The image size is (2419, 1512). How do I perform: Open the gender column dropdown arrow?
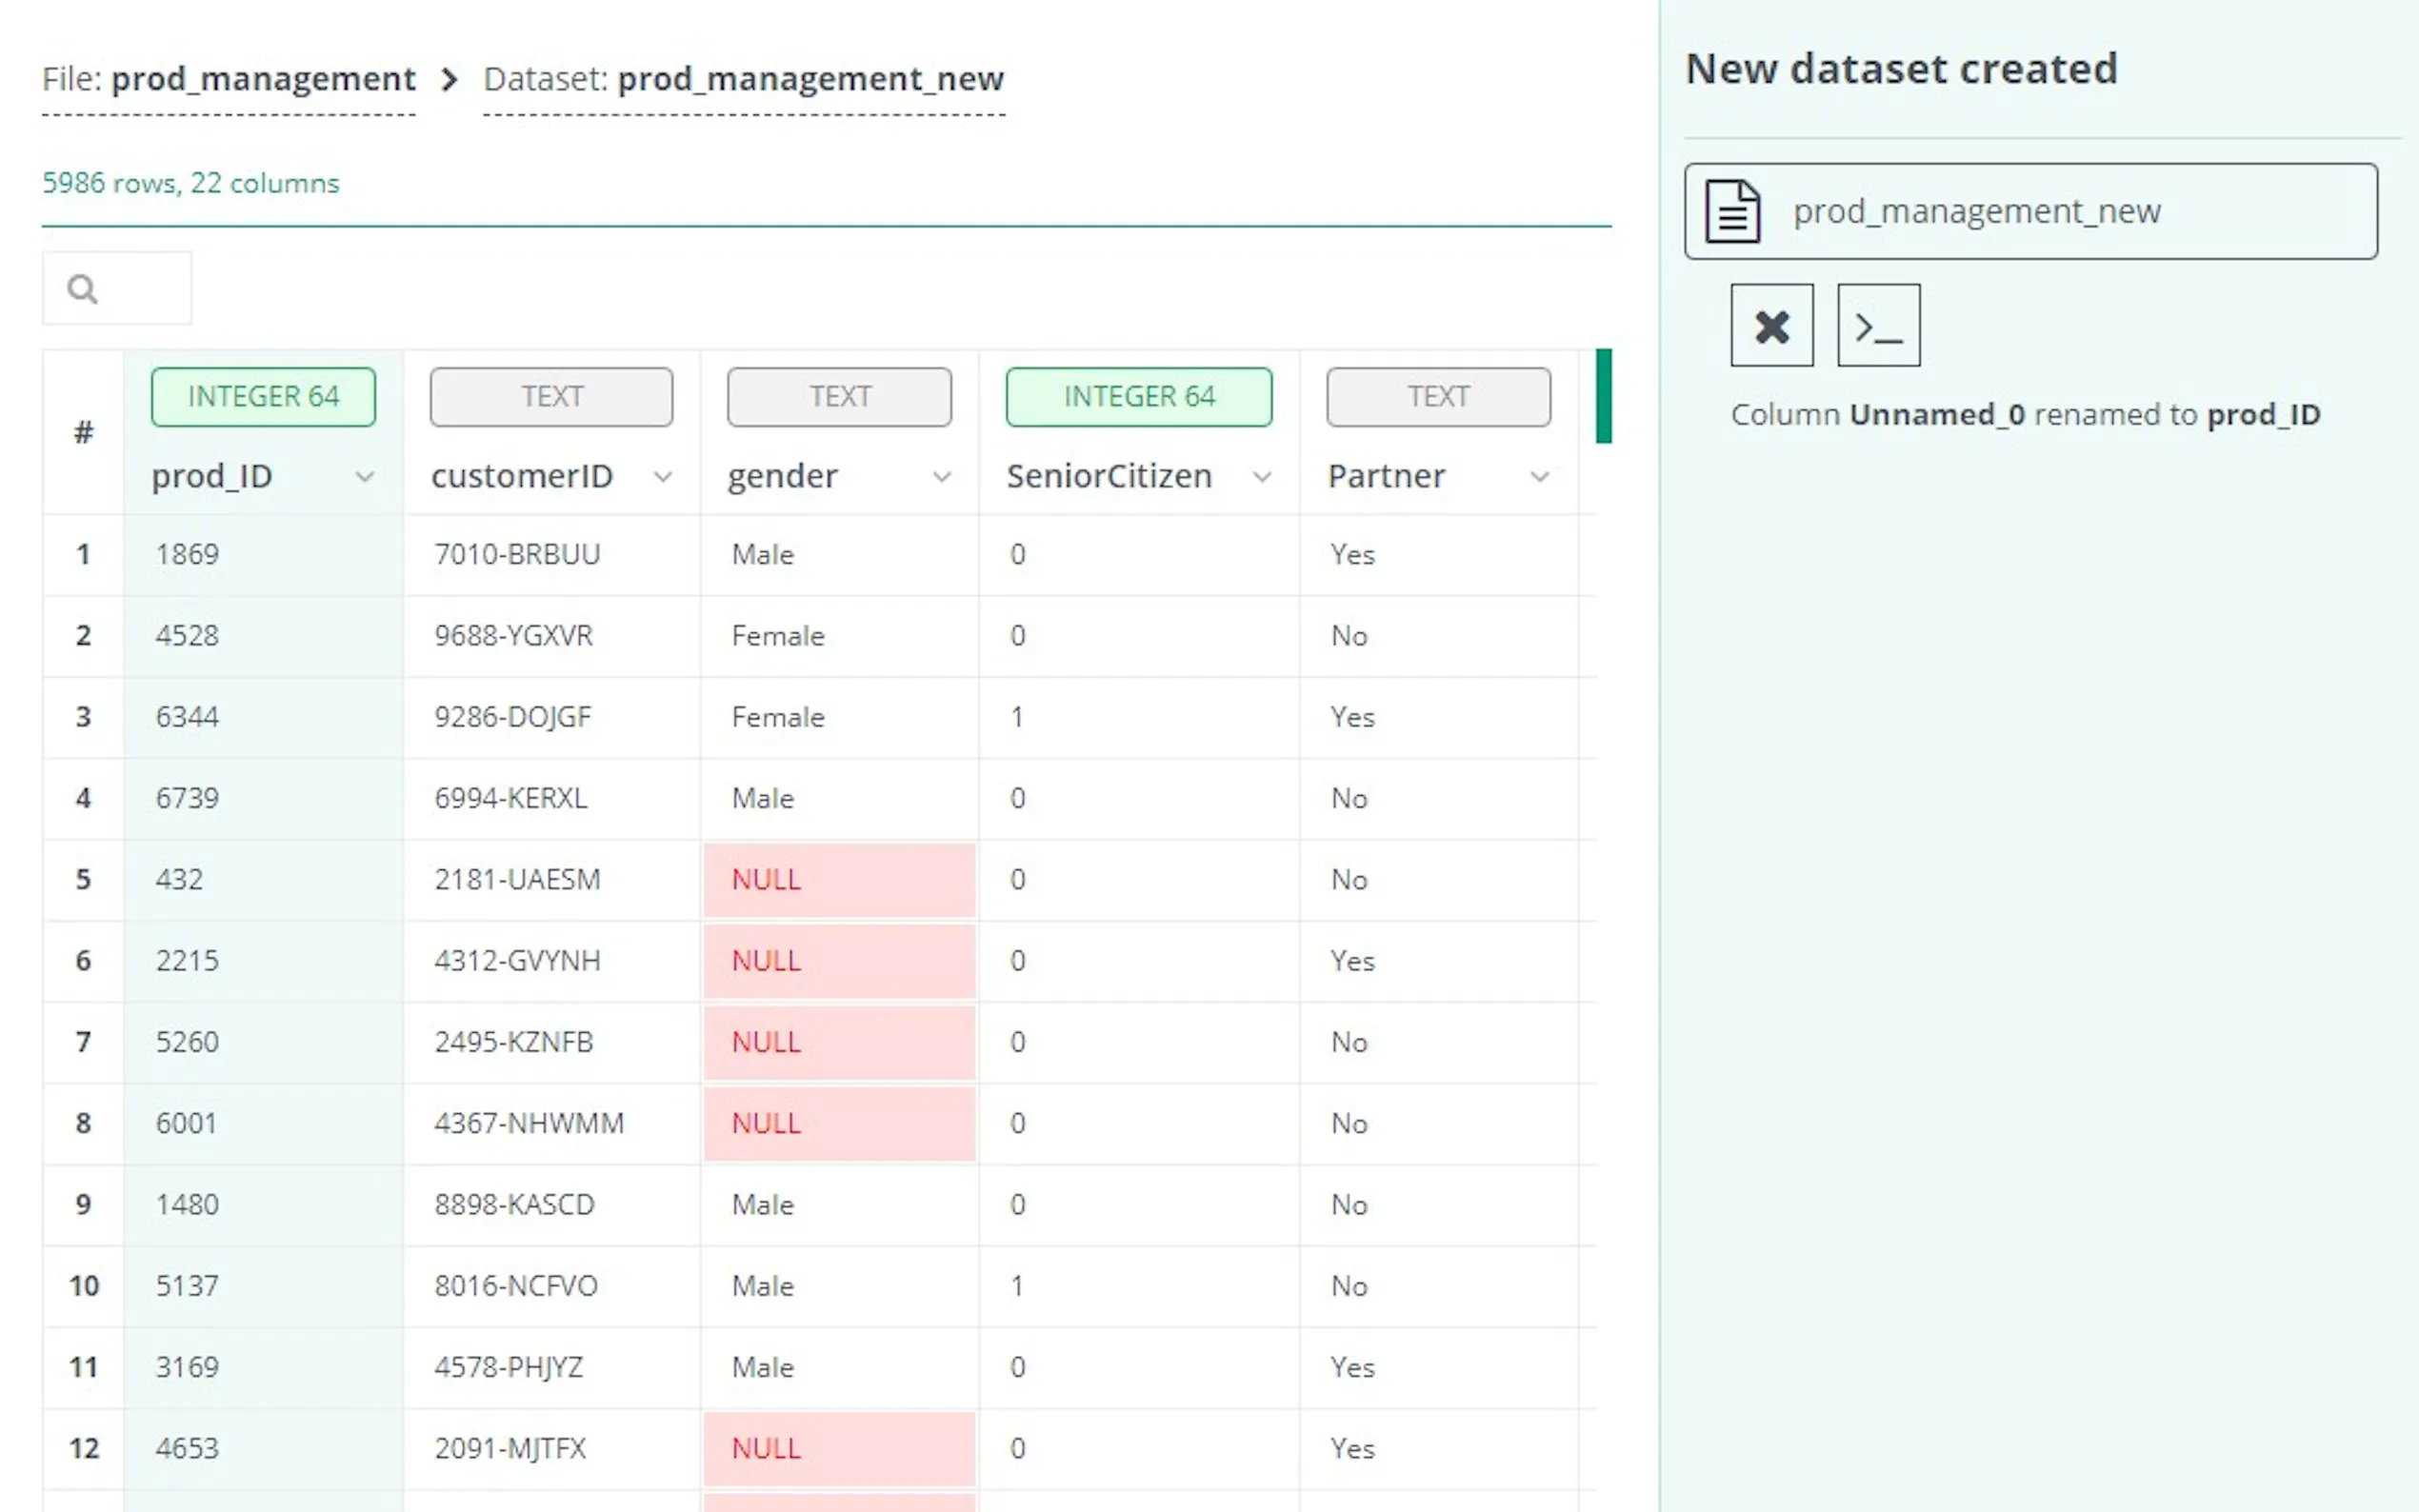click(941, 477)
